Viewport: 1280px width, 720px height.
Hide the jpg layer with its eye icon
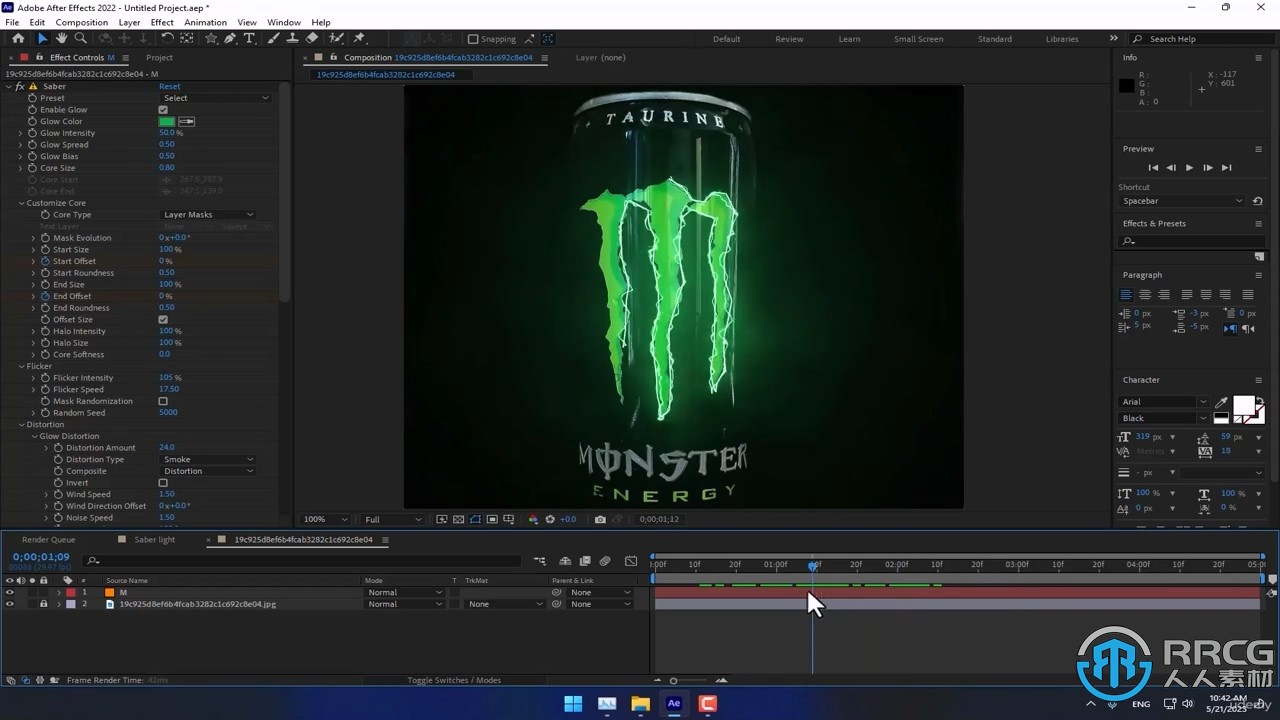(x=10, y=604)
